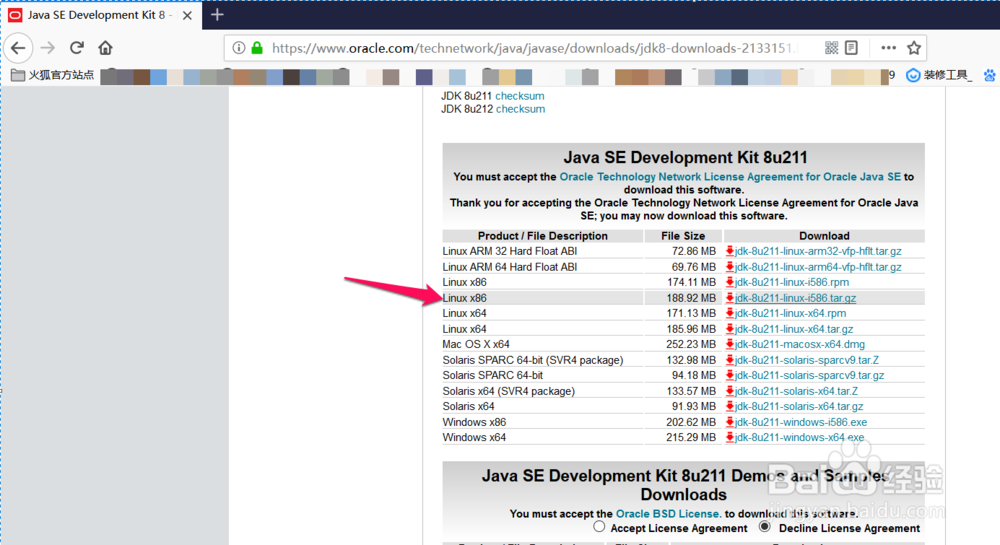Click the forward navigation arrow
This screenshot has width=1000, height=545.
(48, 48)
